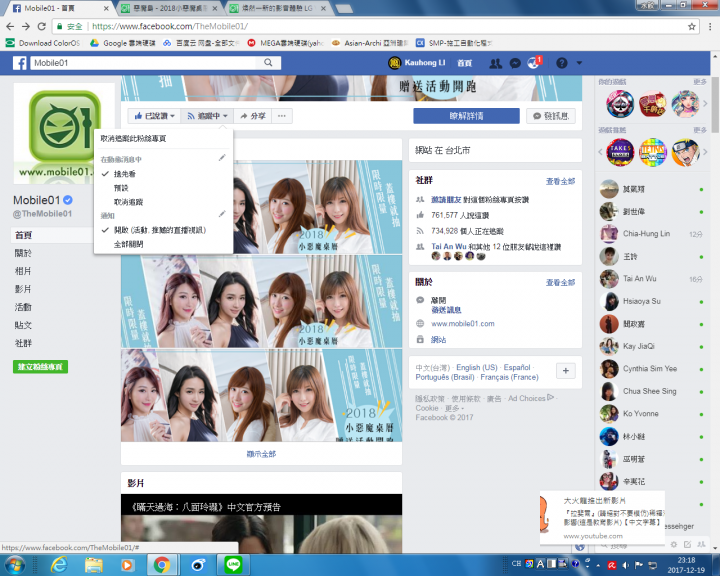Viewport: 720px width, 576px height.
Task: Bookmark the page with the star icon
Action: pyautogui.click(x=692, y=27)
